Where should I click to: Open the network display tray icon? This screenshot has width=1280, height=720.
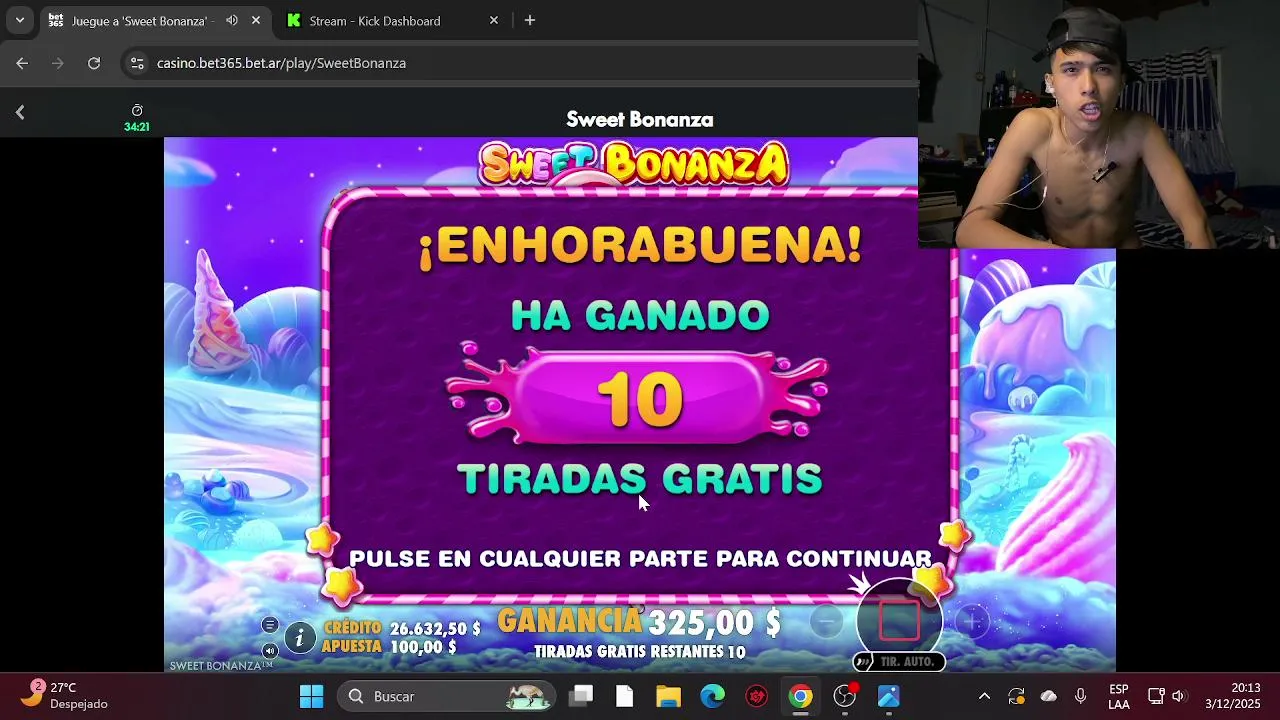[1156, 696]
